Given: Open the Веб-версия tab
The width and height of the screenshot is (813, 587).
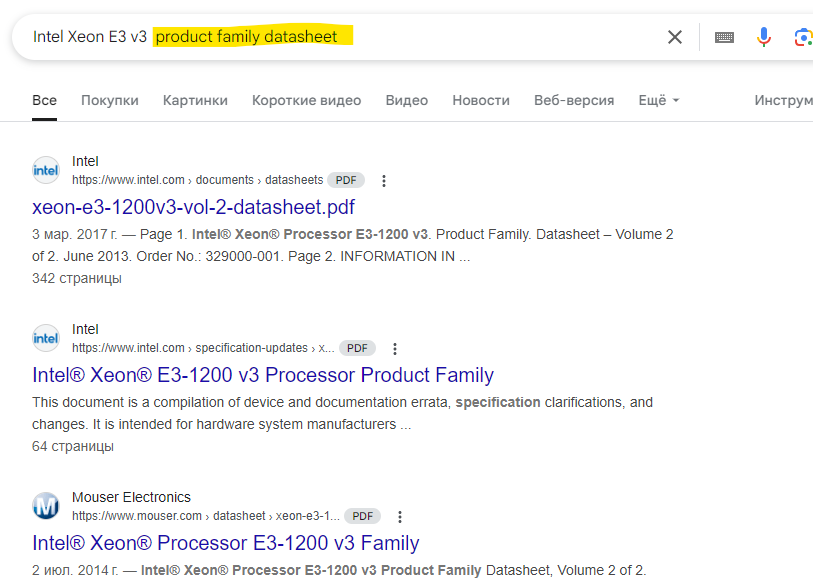Looking at the screenshot, I should [x=574, y=100].
